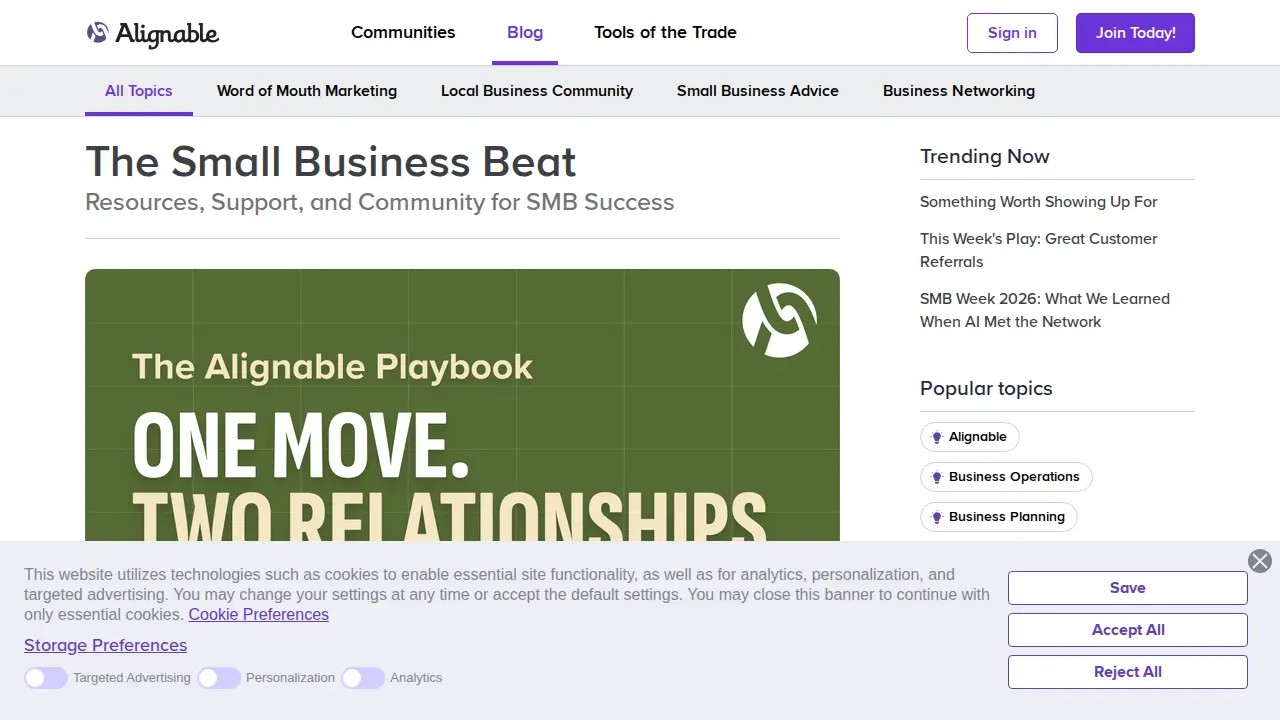Image resolution: width=1280 pixels, height=720 pixels.
Task: Open Tools of the Trade menu
Action: click(x=665, y=32)
